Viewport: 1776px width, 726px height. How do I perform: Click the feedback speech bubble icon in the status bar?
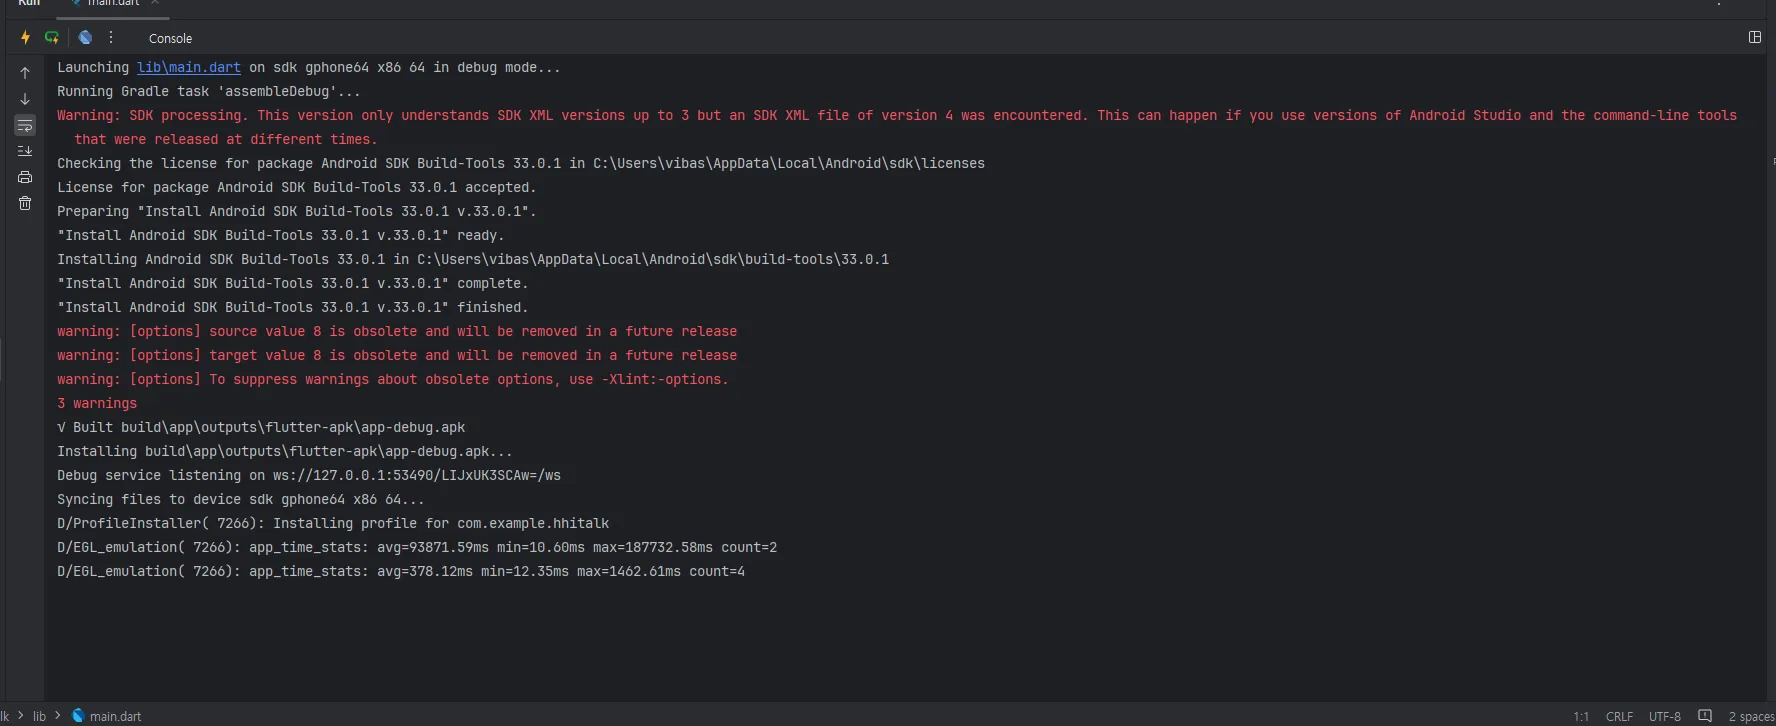tap(1705, 715)
